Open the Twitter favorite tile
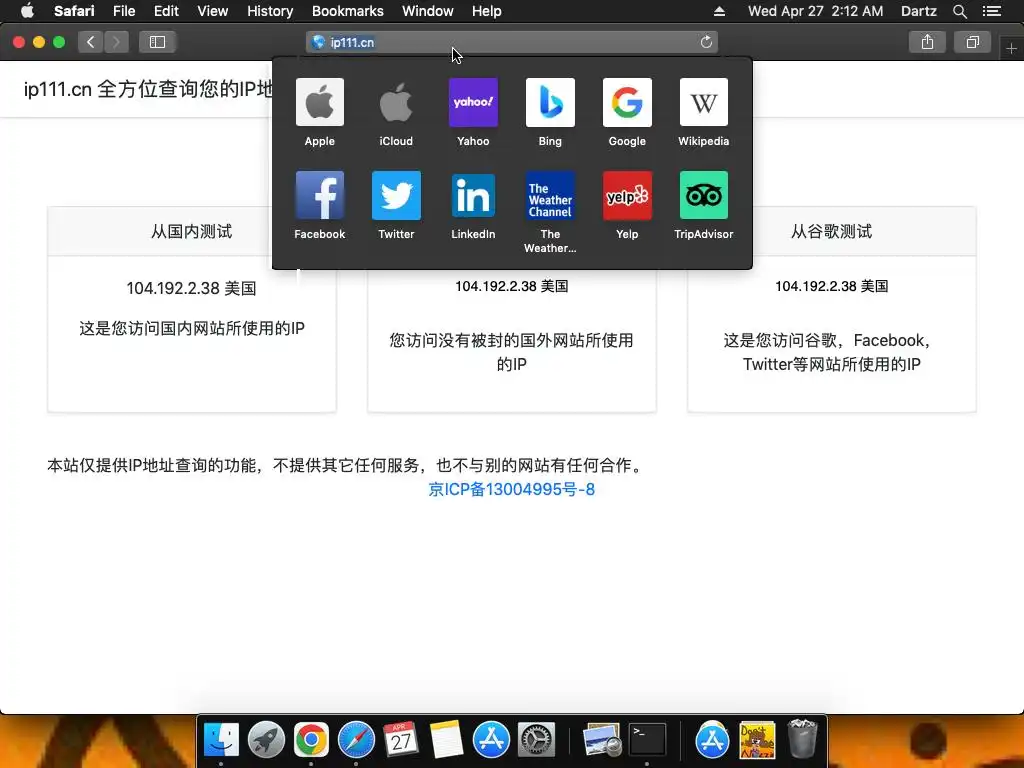The height and width of the screenshot is (768, 1024). (396, 195)
